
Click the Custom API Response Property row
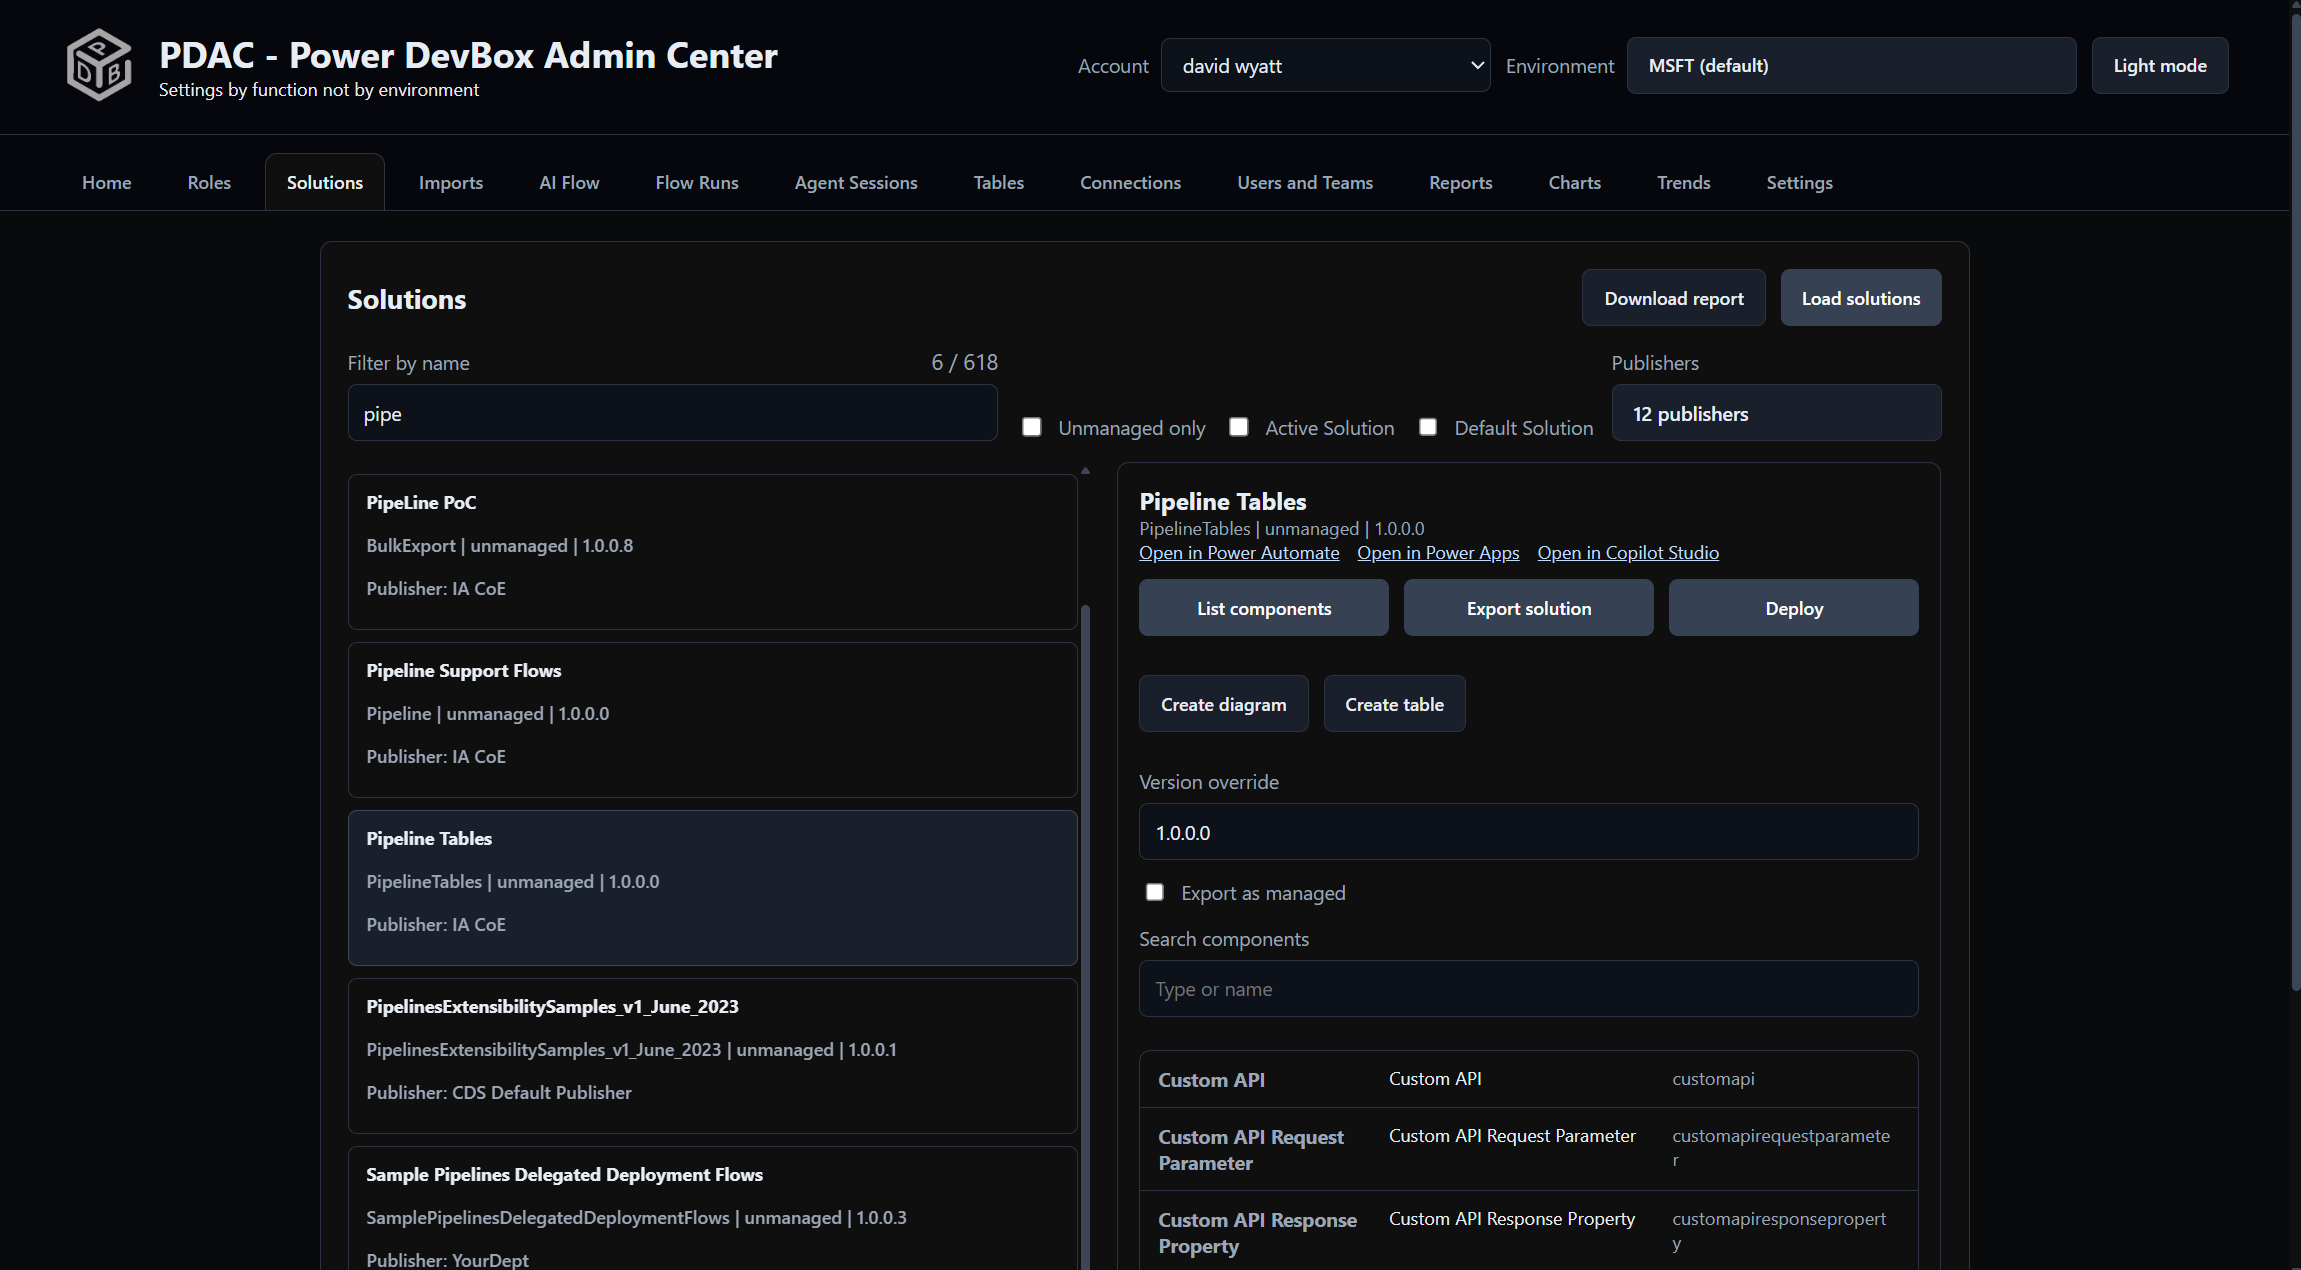pos(1529,1232)
